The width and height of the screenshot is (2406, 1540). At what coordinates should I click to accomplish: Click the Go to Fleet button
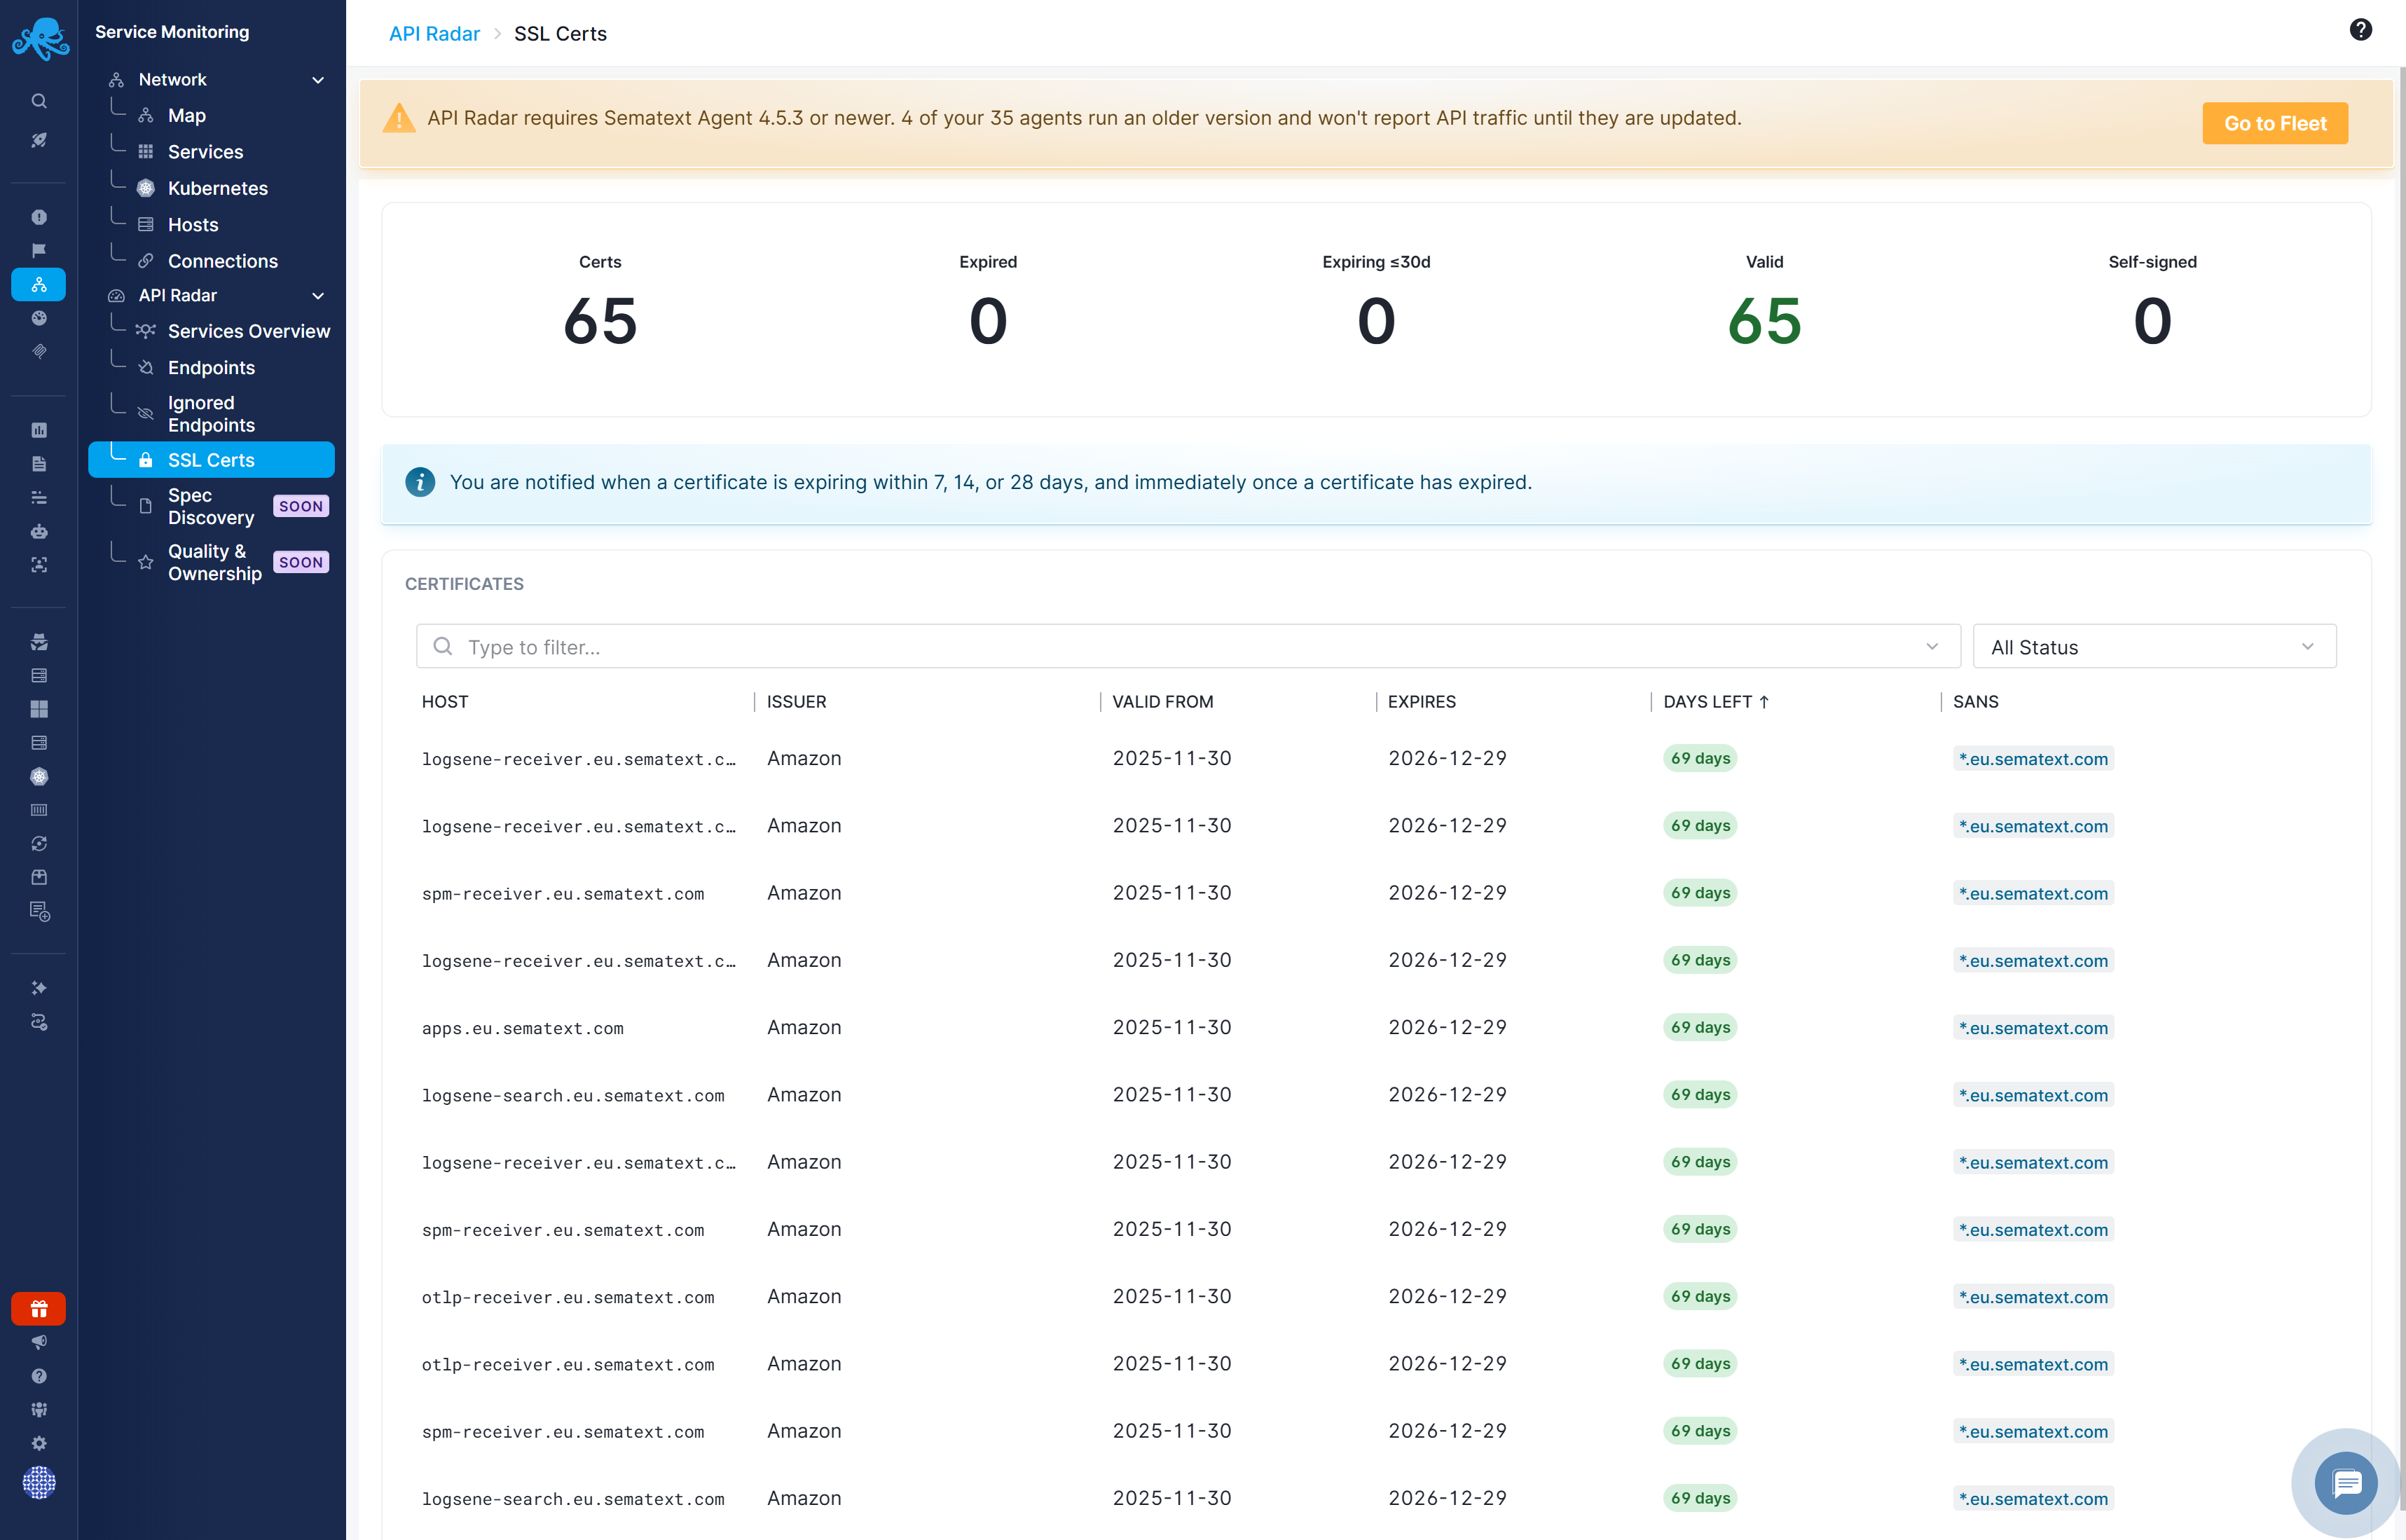pyautogui.click(x=2275, y=123)
